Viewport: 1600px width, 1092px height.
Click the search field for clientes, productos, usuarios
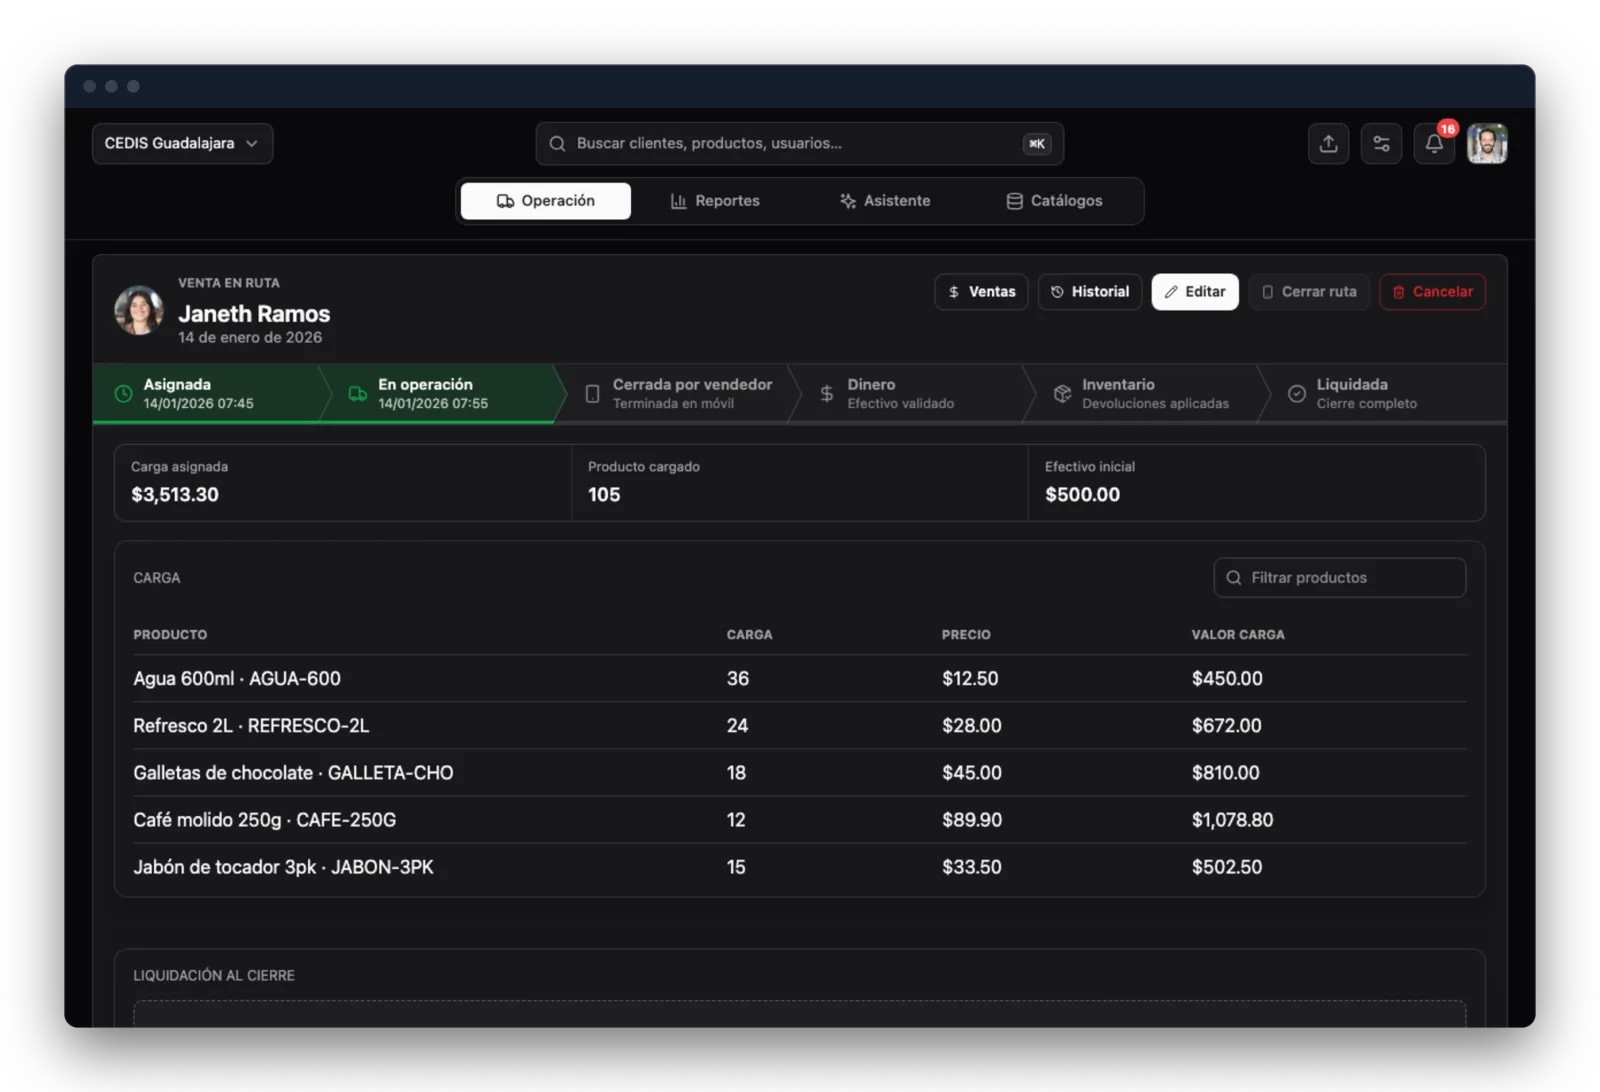pos(799,143)
